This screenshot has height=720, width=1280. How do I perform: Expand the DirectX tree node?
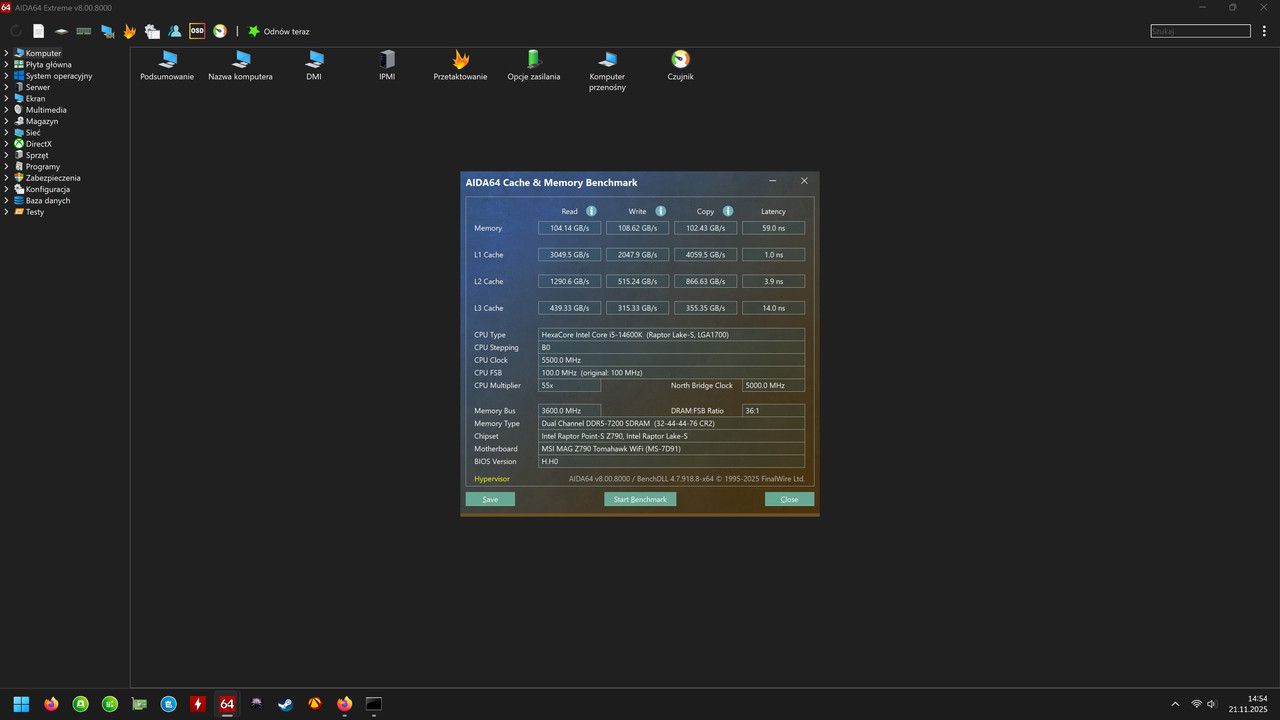click(6, 144)
